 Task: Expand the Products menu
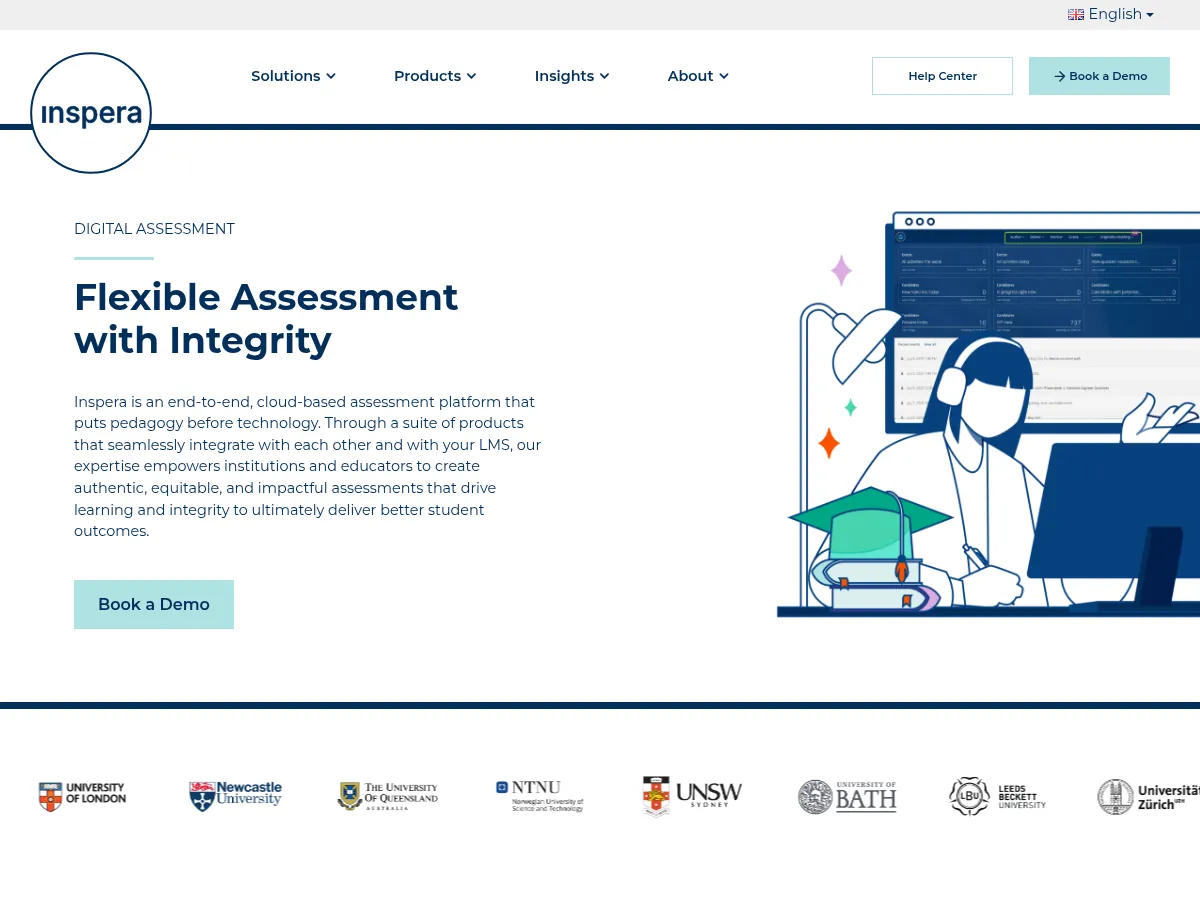435,76
